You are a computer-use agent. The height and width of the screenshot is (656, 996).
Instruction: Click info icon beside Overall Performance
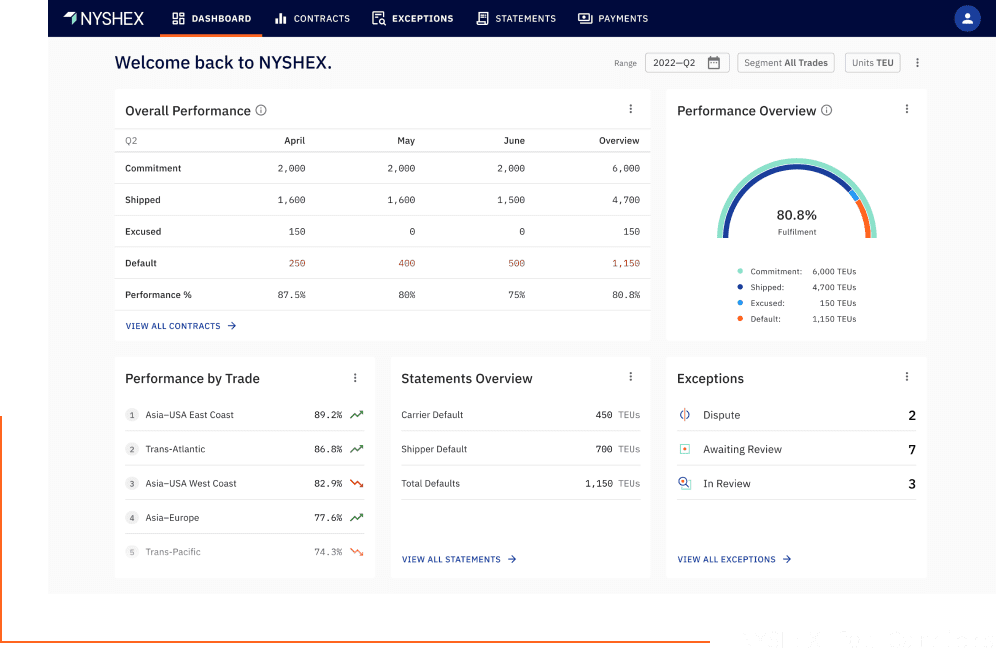click(x=260, y=110)
